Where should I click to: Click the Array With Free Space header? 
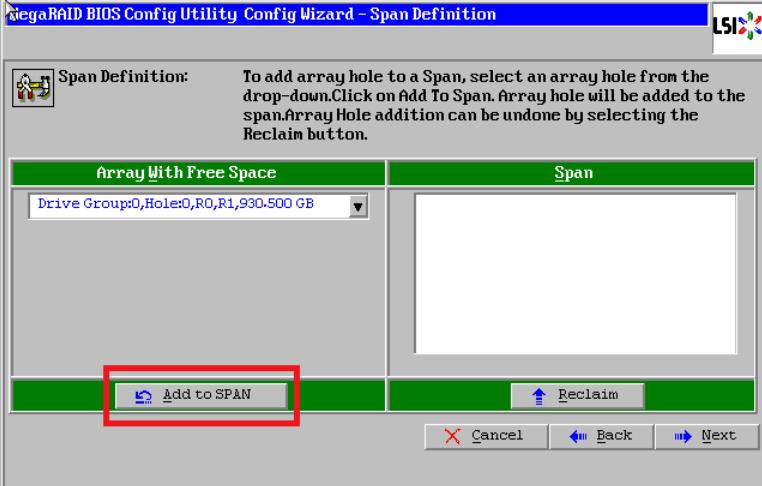point(198,173)
